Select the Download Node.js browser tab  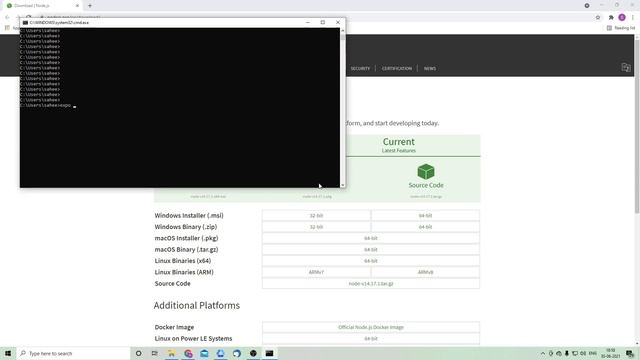coord(43,6)
